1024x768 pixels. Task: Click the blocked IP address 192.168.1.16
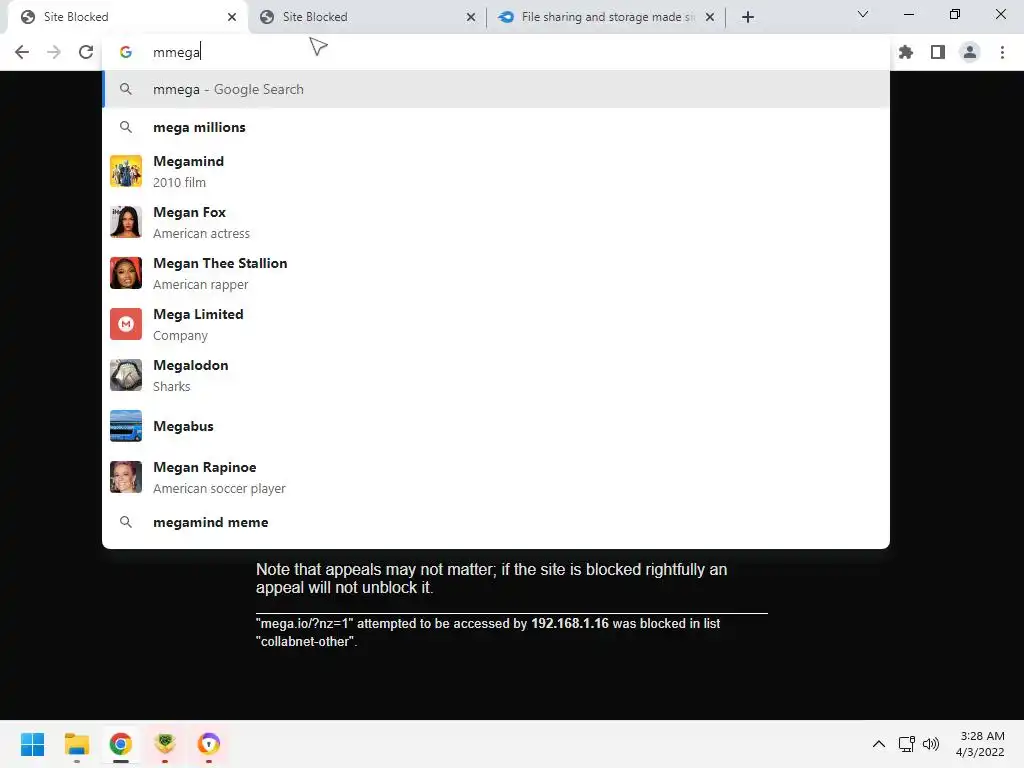569,624
